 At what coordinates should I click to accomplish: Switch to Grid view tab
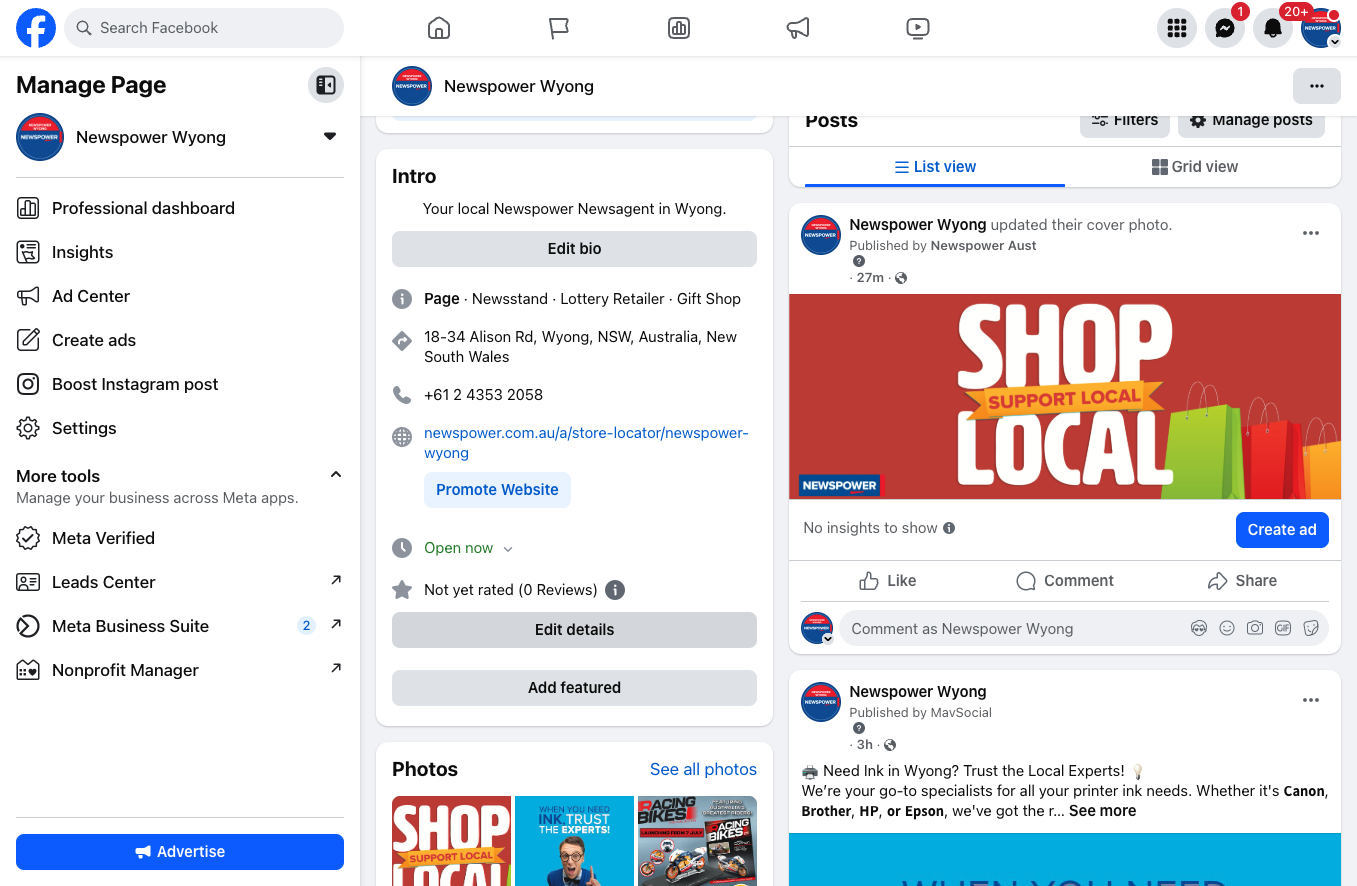tap(1195, 167)
